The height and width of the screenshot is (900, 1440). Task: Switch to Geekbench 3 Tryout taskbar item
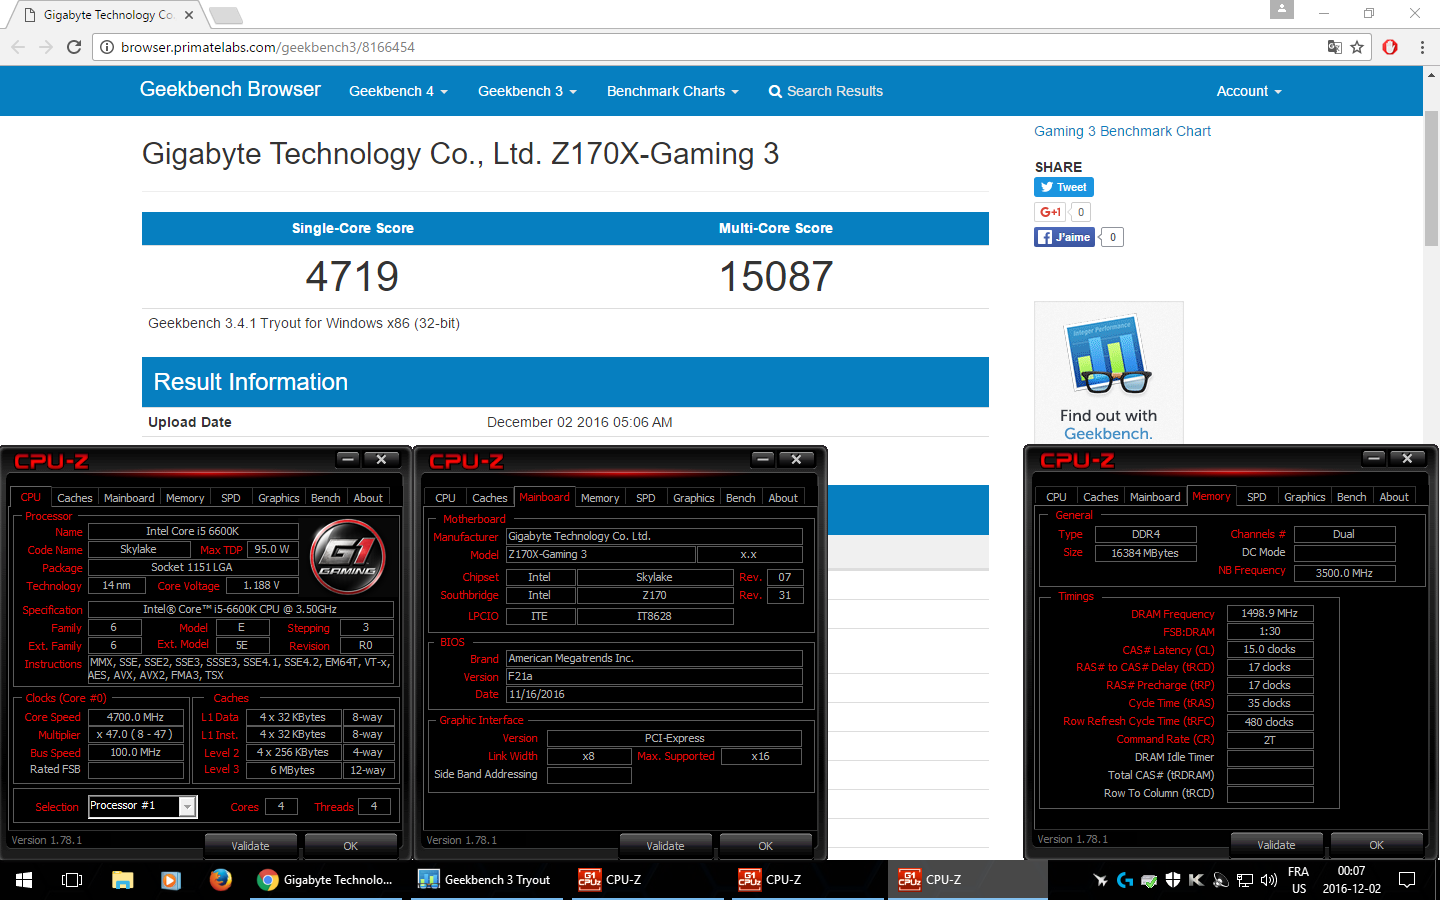pos(486,880)
